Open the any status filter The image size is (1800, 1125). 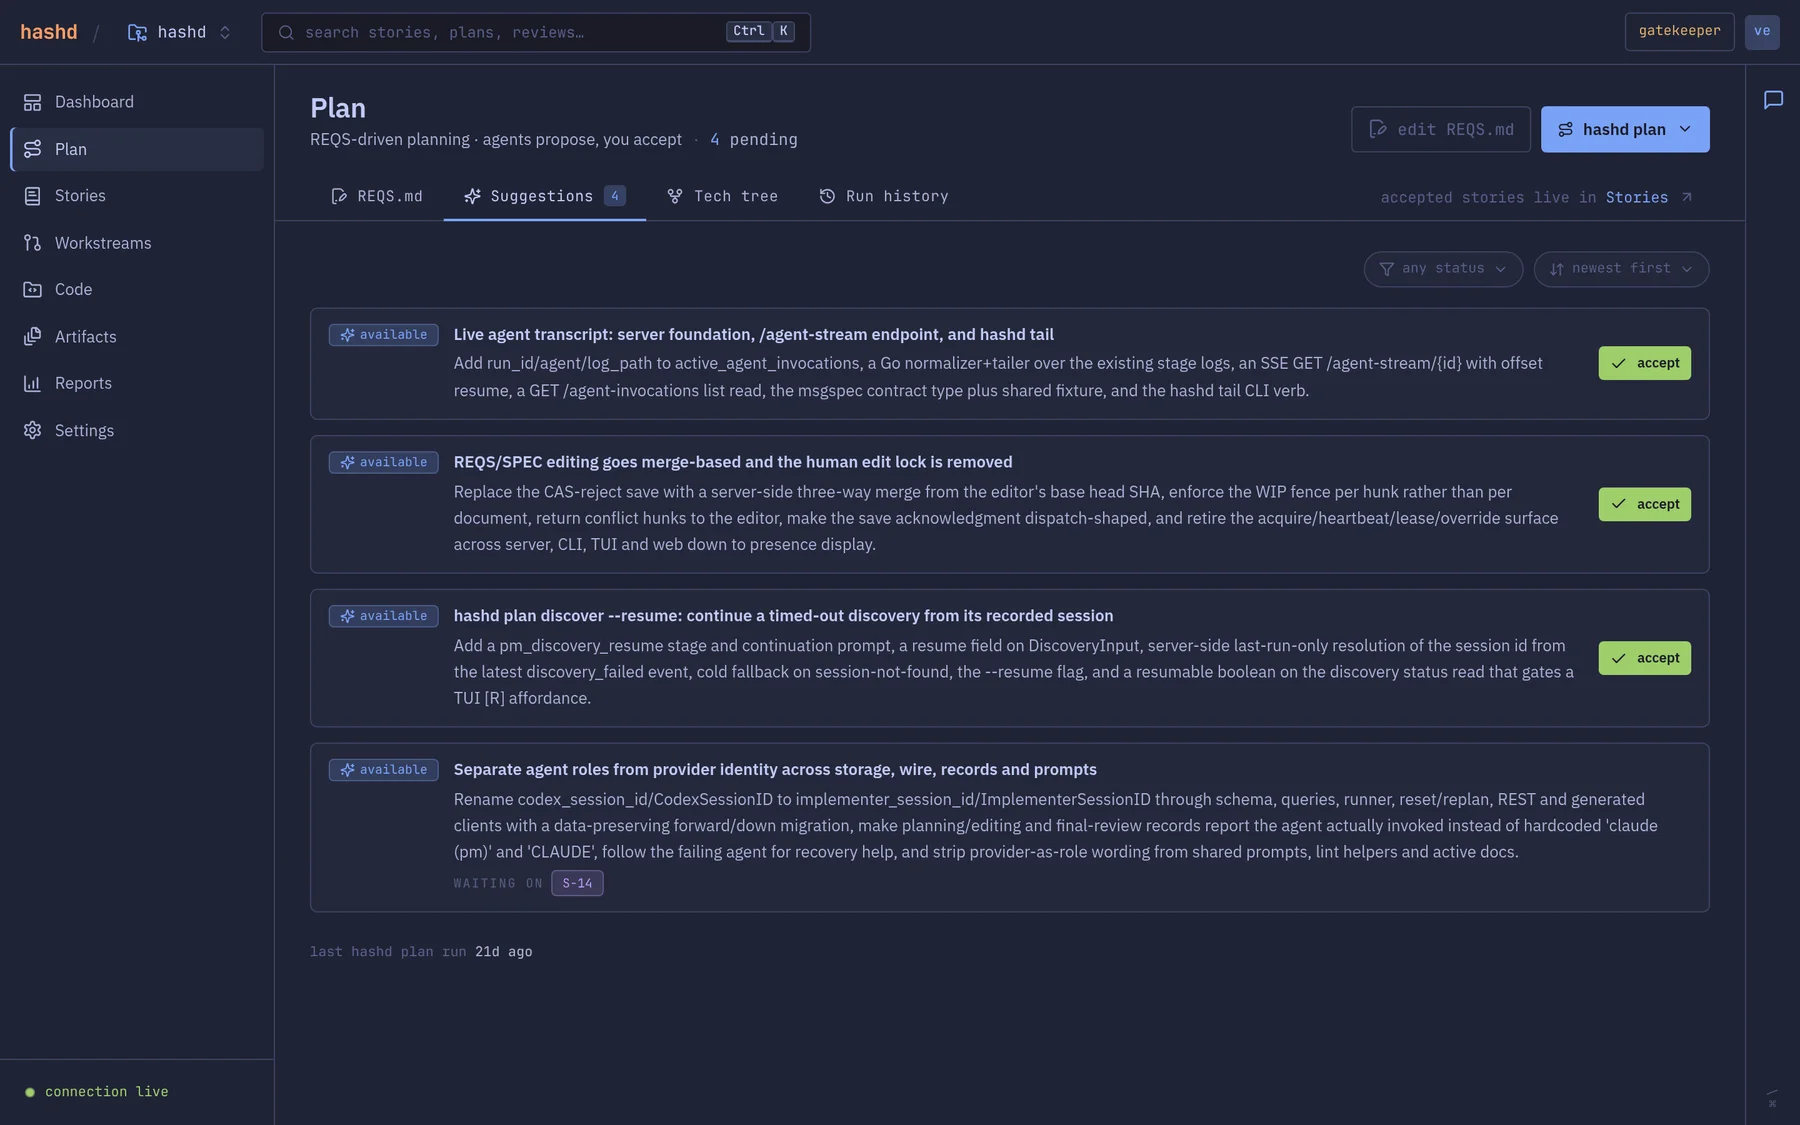click(1443, 269)
